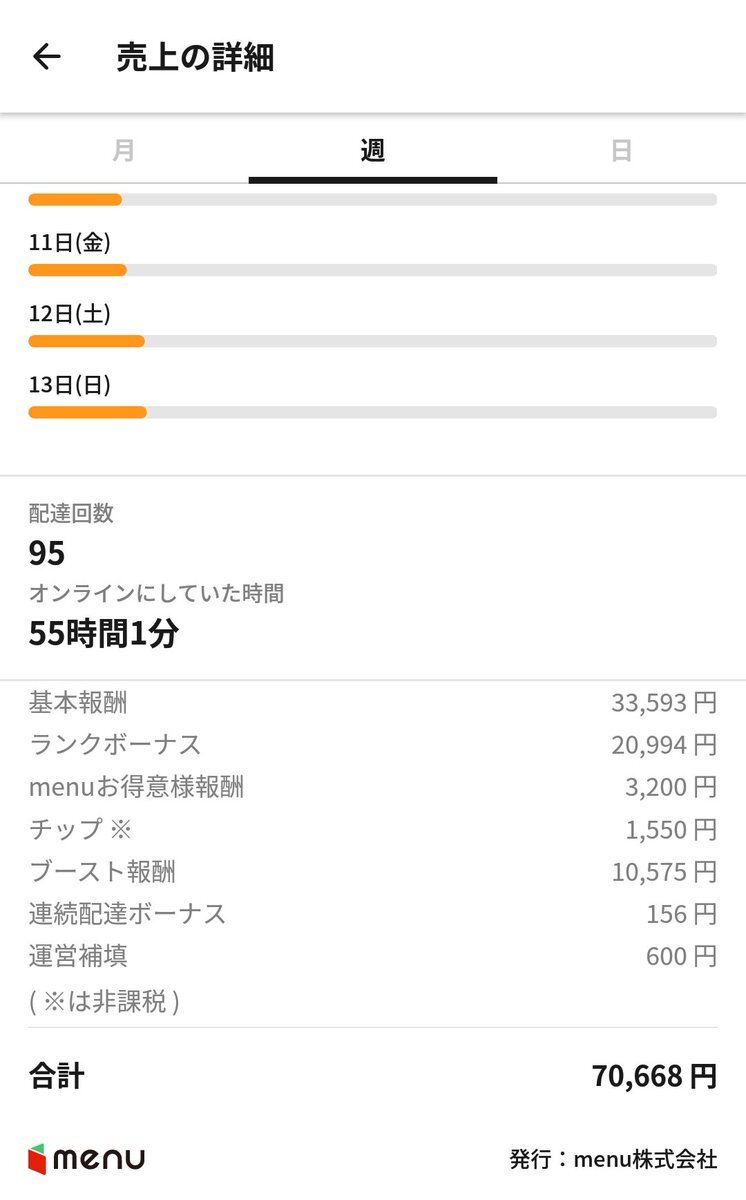Tap the 配達回数 count of 95
The width and height of the screenshot is (746, 1200).
(x=47, y=553)
